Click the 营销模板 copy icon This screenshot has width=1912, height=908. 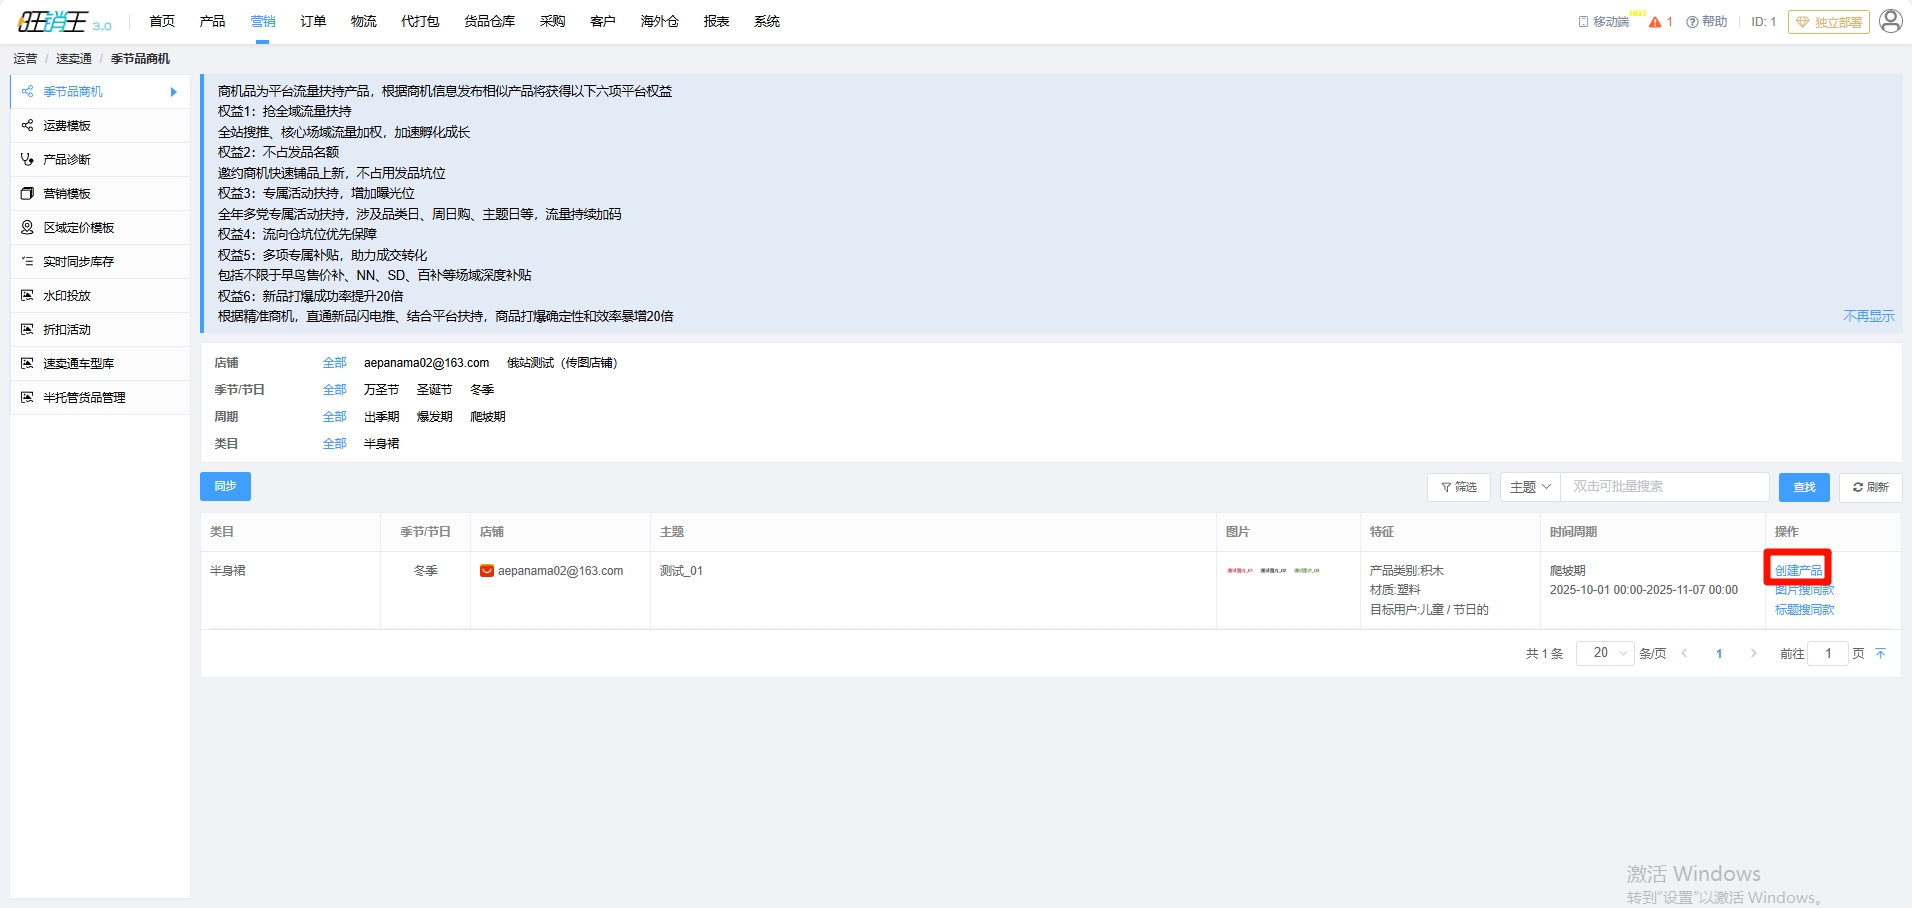coord(27,193)
